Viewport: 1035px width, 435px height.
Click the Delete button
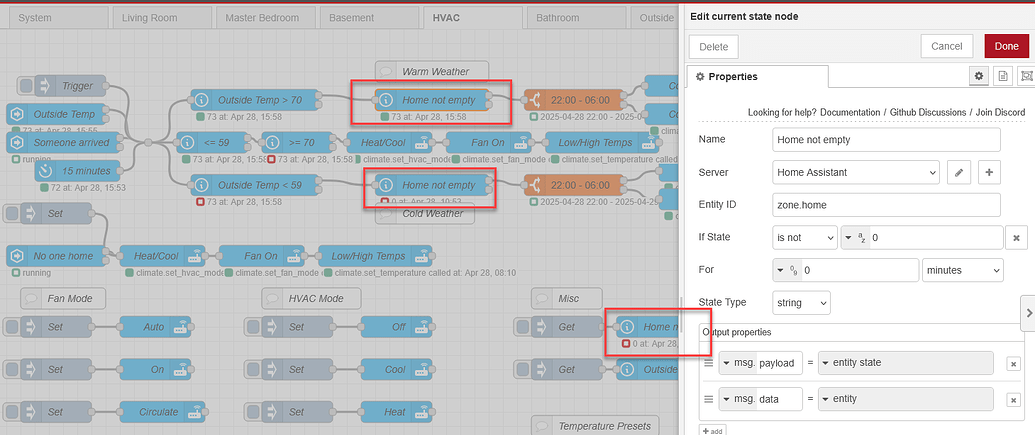pos(714,47)
